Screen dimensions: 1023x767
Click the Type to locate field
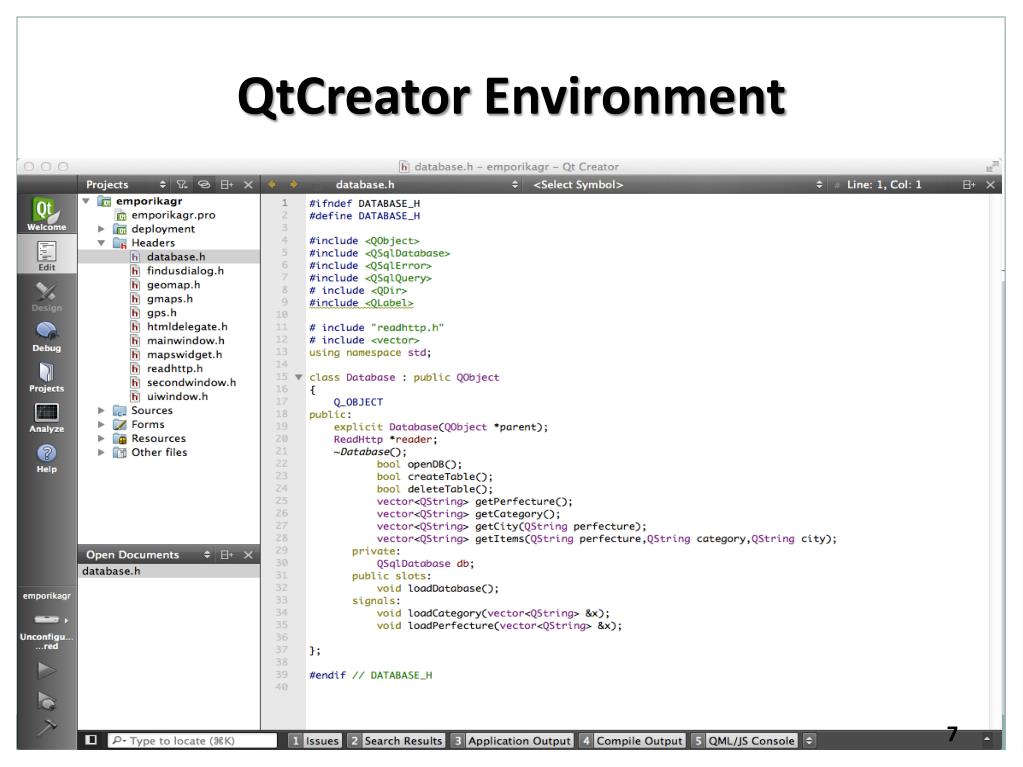pos(192,741)
